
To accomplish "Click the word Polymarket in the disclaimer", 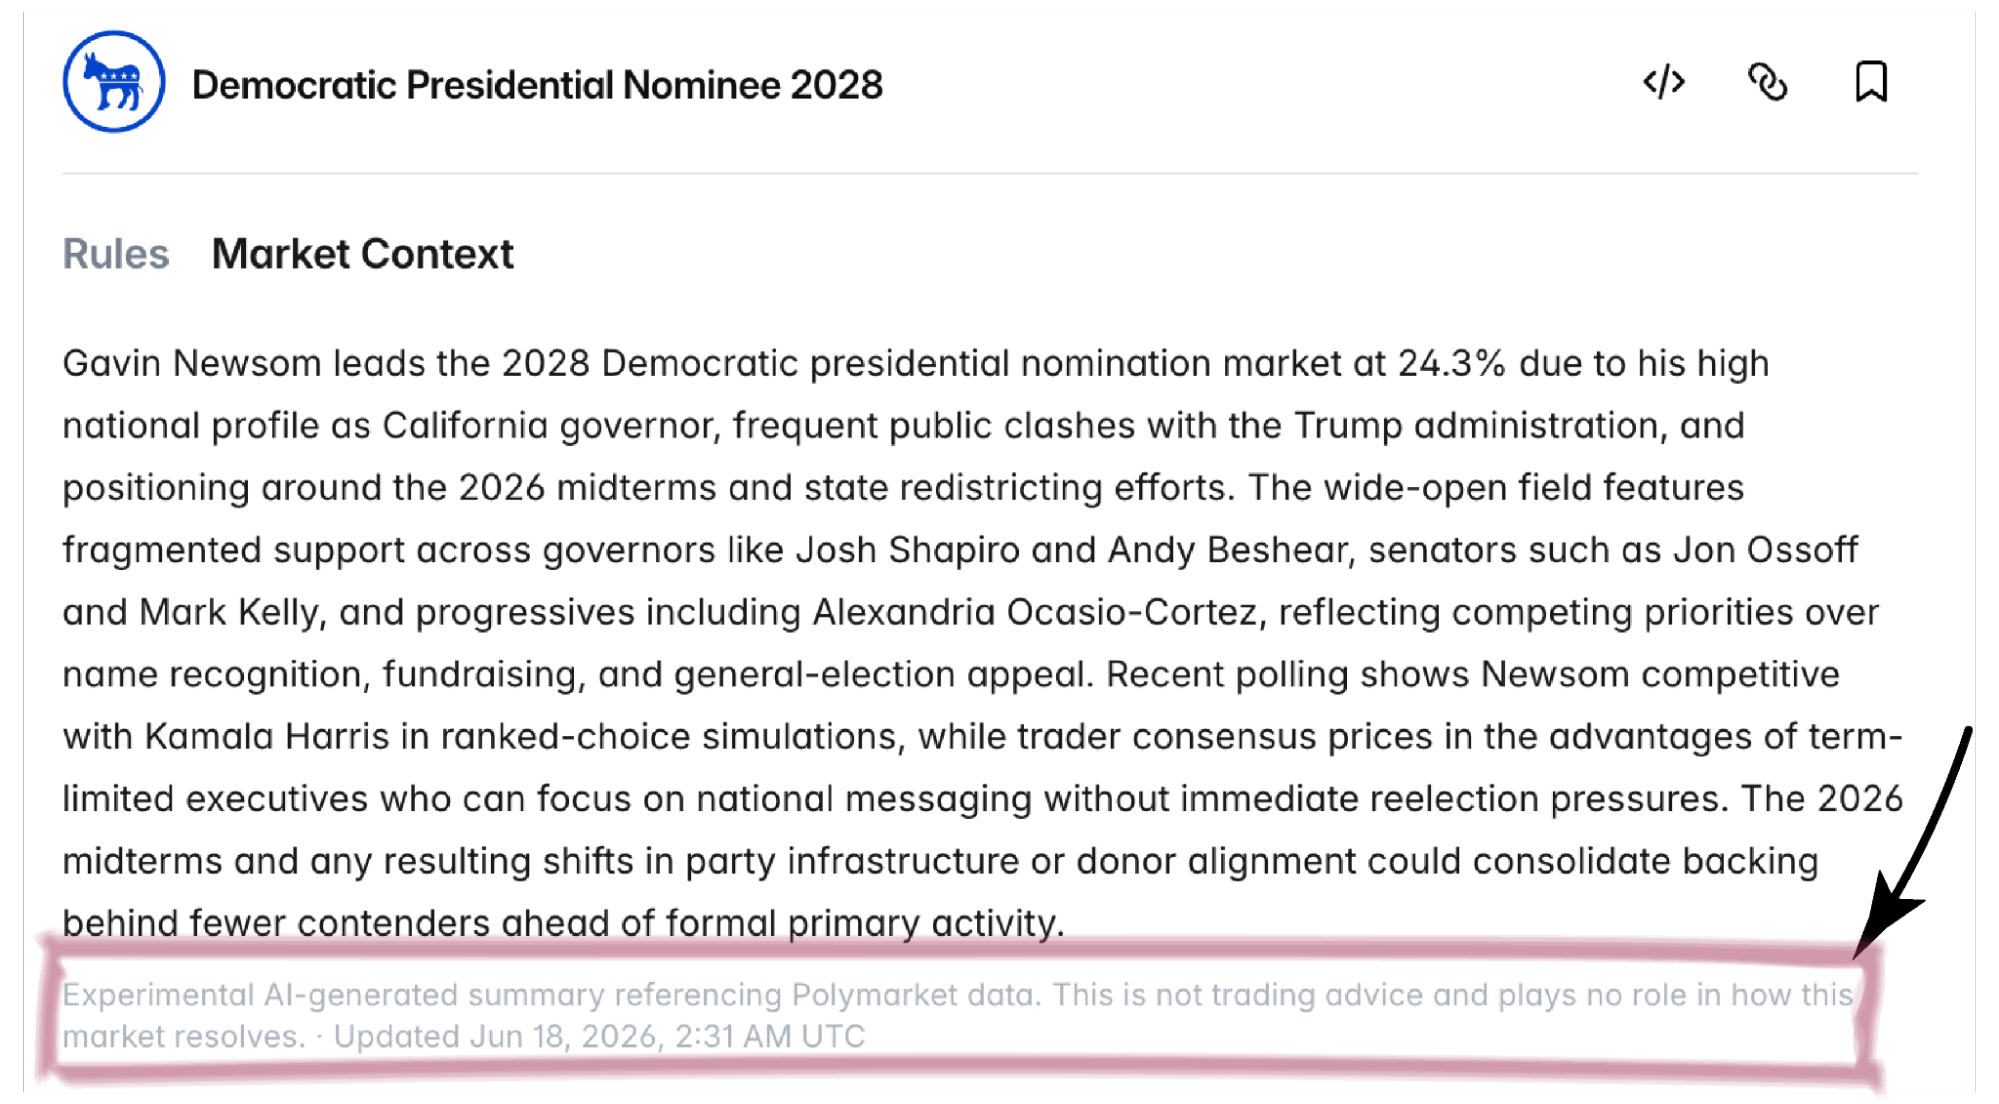I will point(859,995).
